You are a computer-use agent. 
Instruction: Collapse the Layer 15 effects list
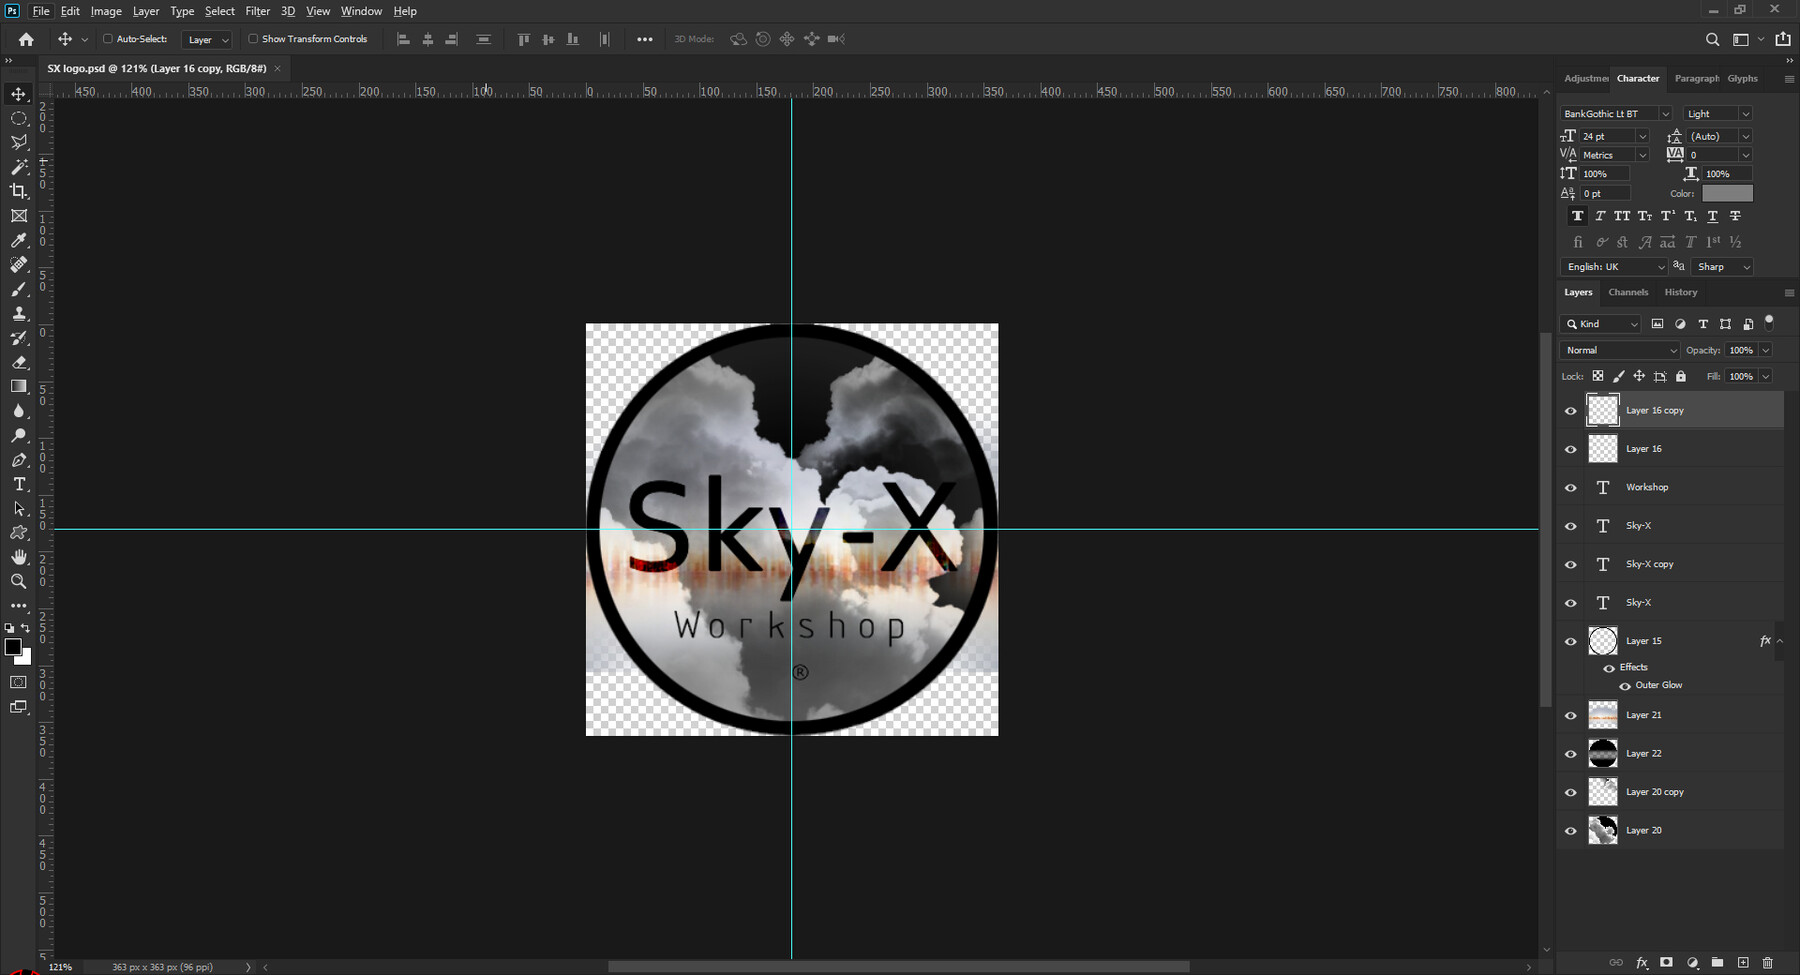point(1778,641)
